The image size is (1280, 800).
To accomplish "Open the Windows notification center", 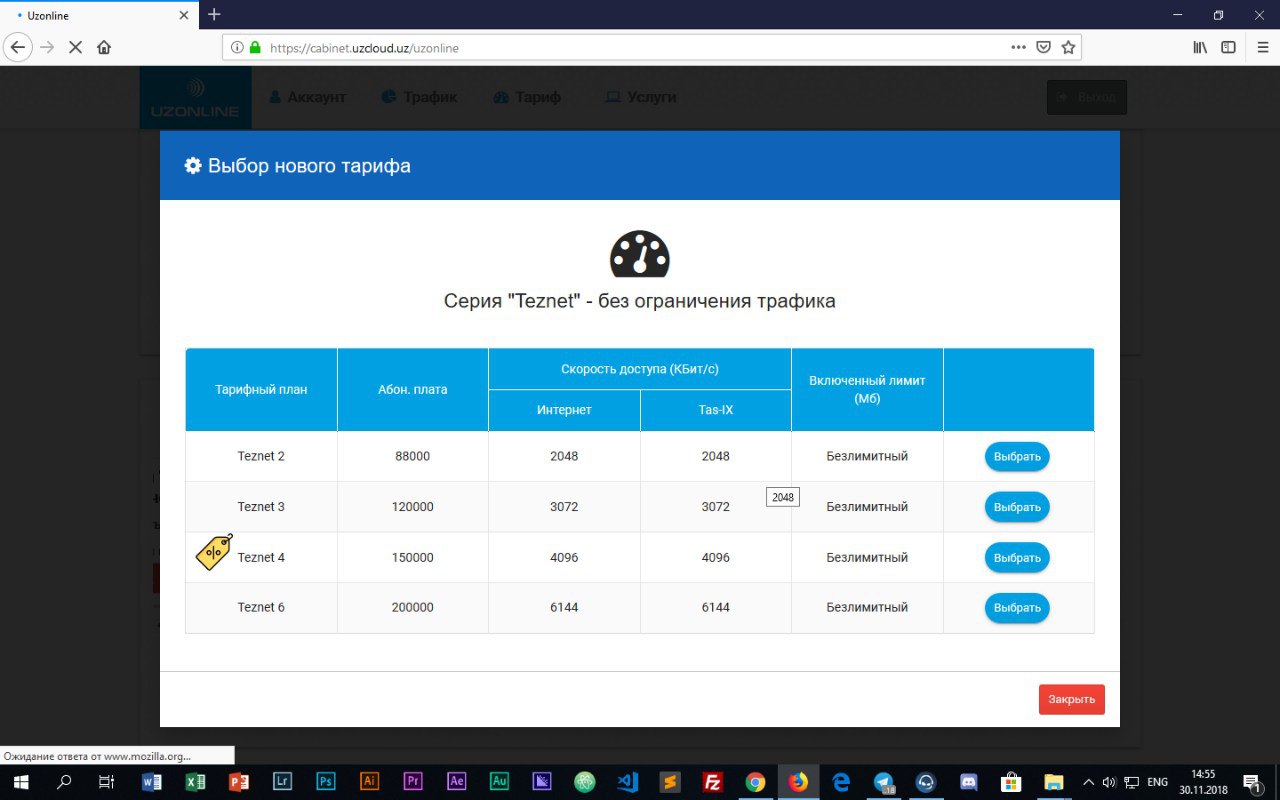I will 1251,782.
